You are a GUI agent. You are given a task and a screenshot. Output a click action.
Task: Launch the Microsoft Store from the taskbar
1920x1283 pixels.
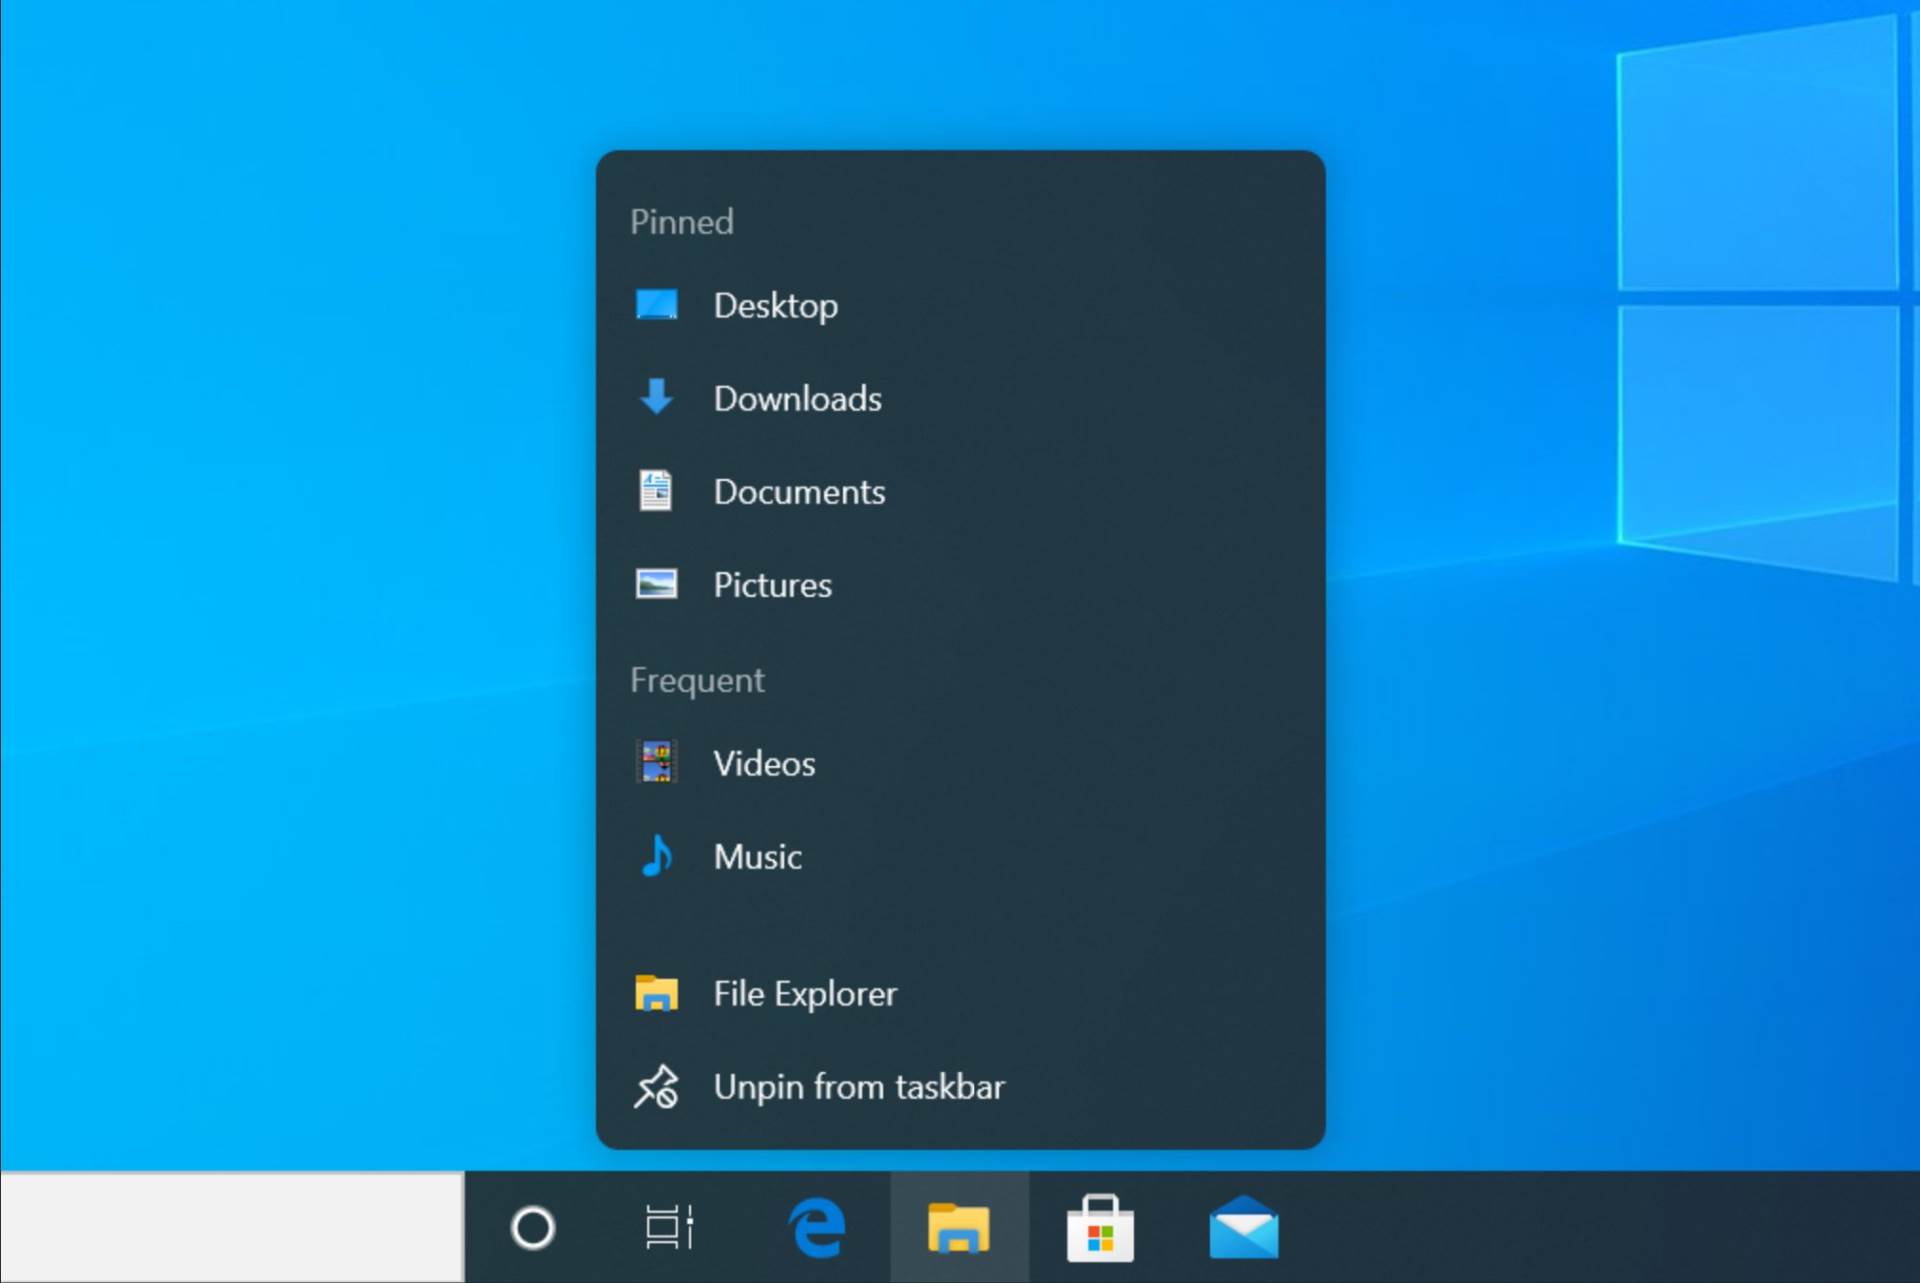1100,1228
